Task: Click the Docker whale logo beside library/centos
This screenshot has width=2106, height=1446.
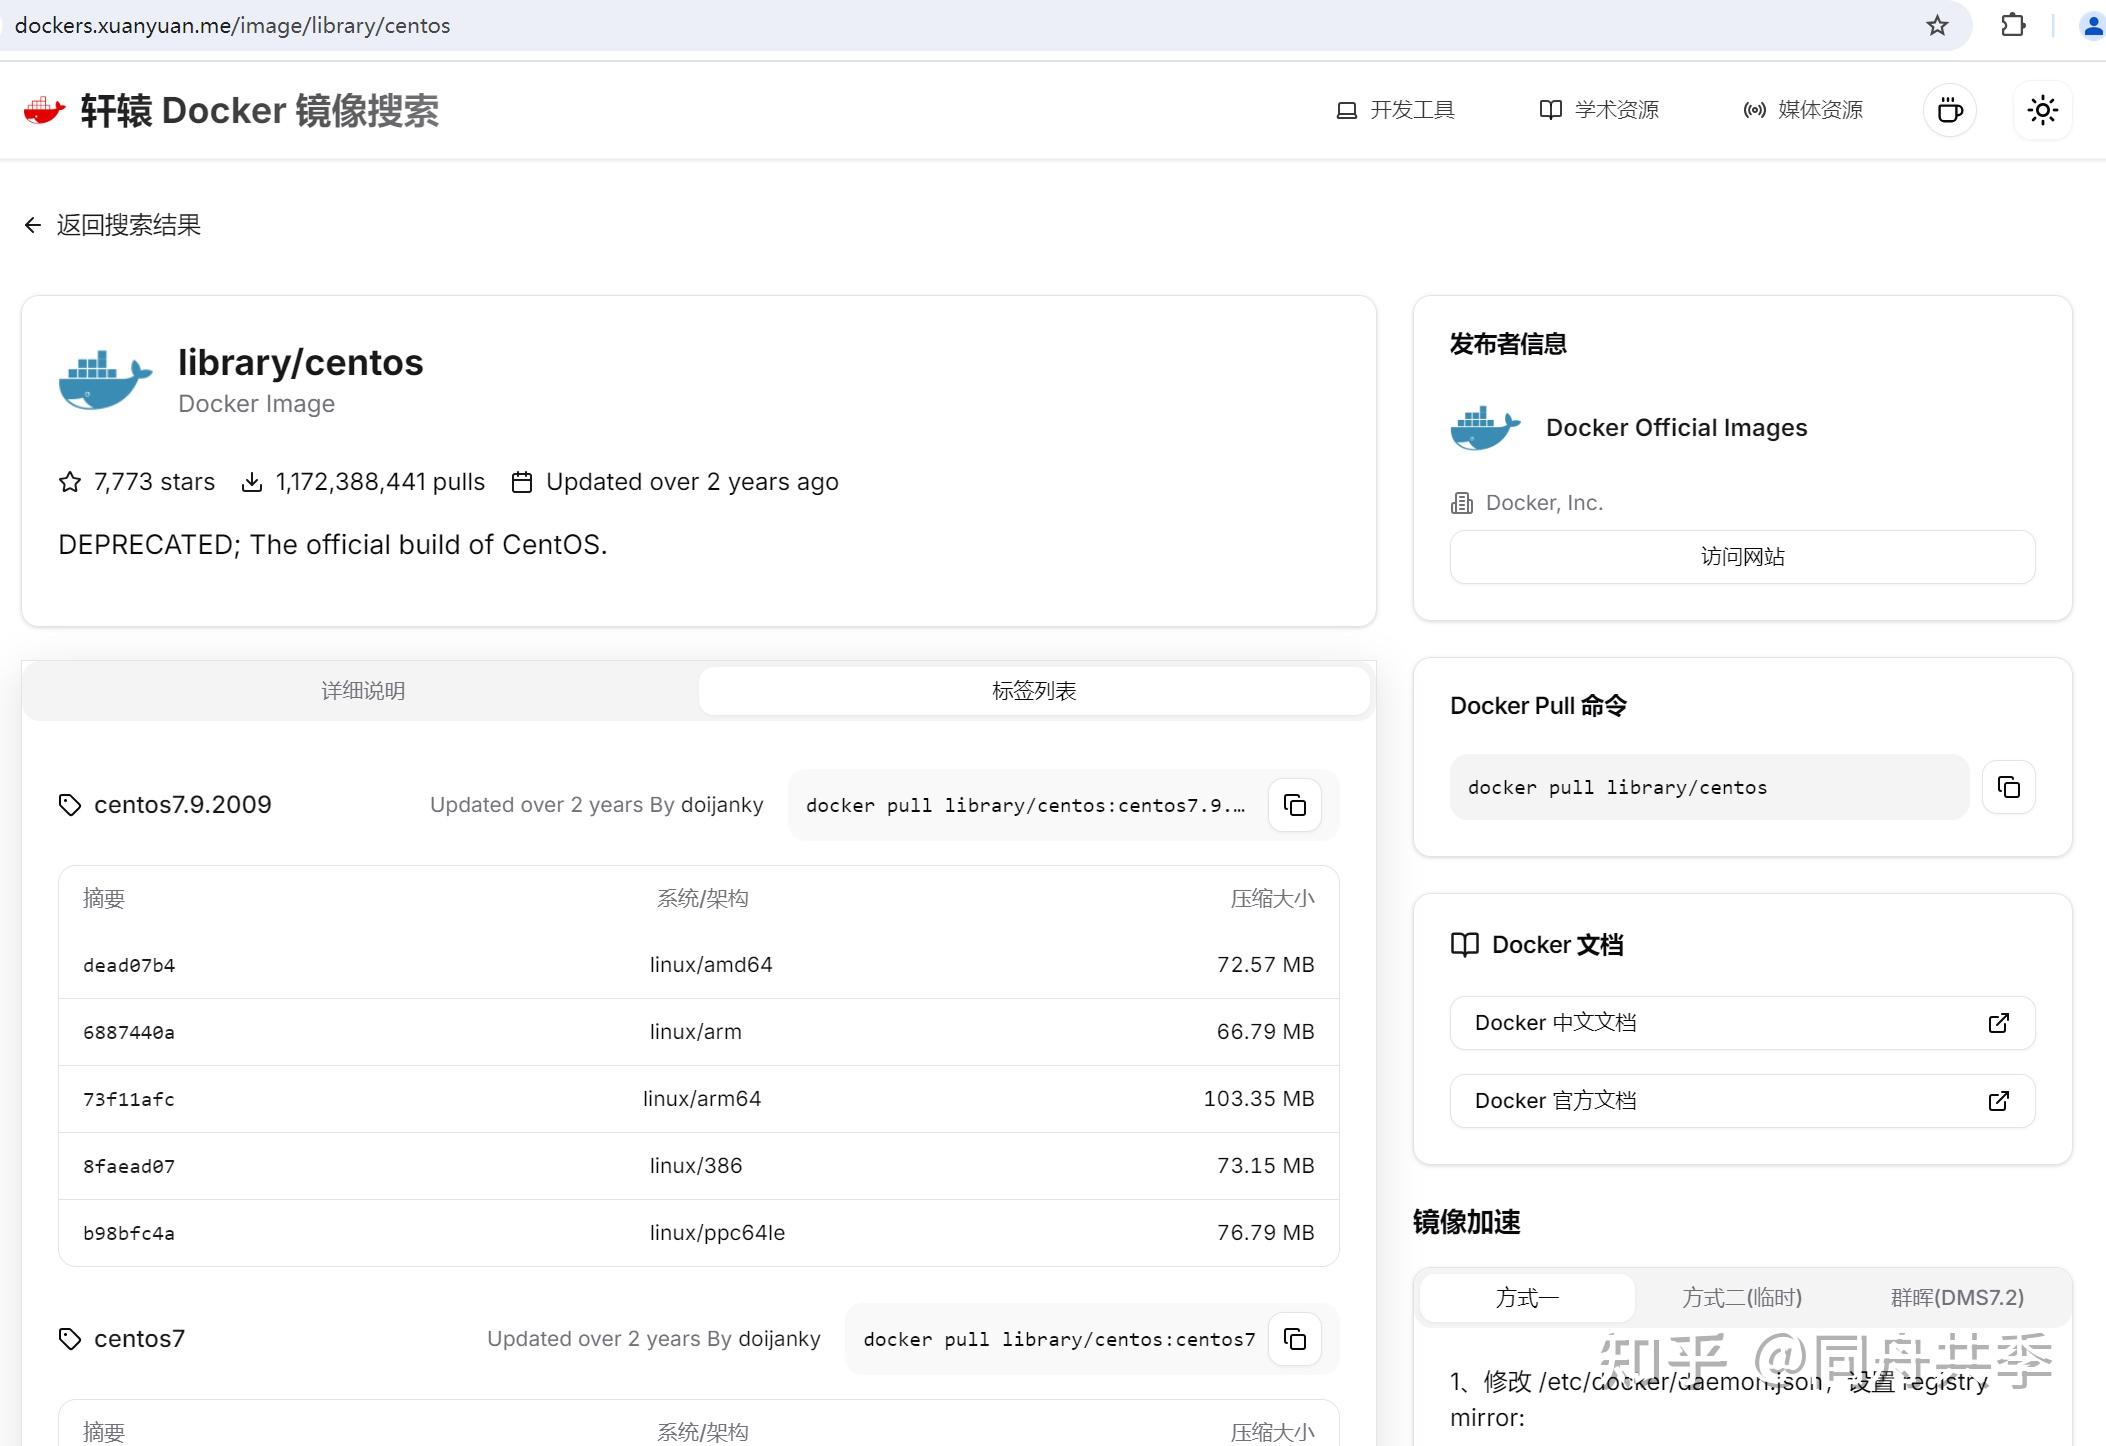Action: 104,380
